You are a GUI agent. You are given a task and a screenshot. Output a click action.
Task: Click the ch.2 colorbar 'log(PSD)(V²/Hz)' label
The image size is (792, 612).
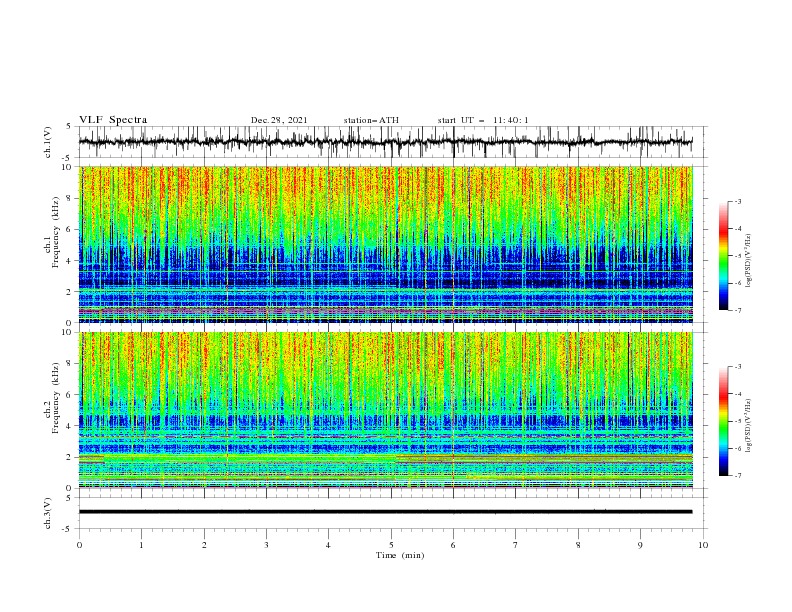click(x=748, y=426)
